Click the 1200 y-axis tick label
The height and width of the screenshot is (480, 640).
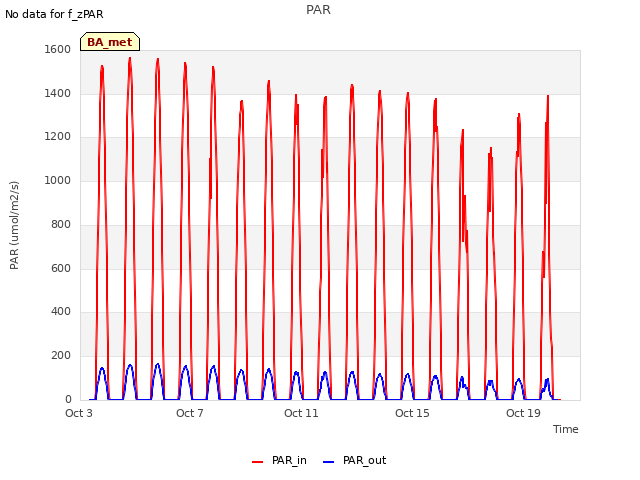pyautogui.click(x=58, y=136)
